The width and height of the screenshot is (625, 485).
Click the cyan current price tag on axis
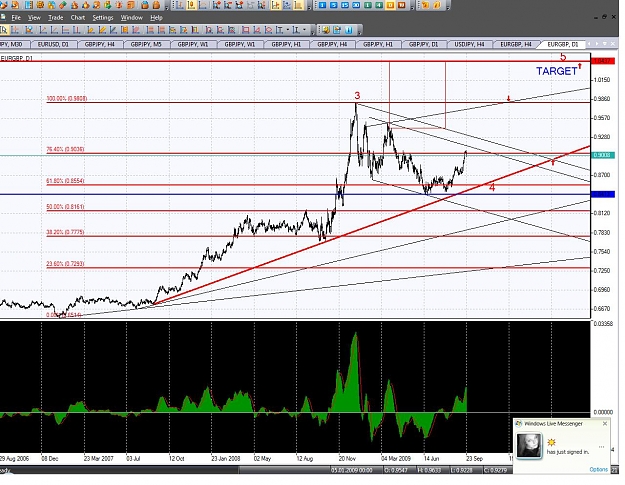tap(604, 155)
